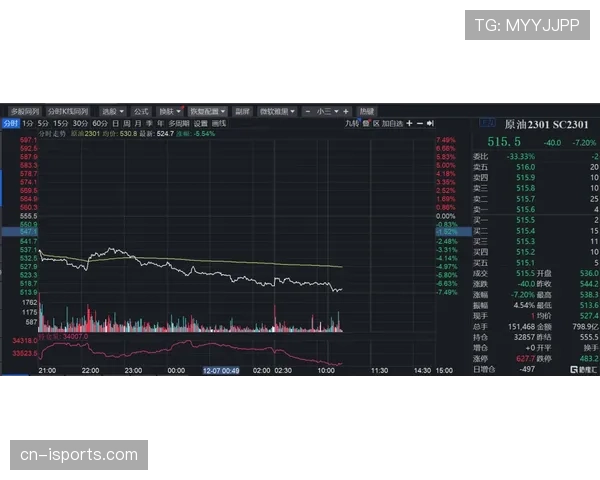
Task: Expand the 选股 stock picker dropdown
Action: coord(112,111)
